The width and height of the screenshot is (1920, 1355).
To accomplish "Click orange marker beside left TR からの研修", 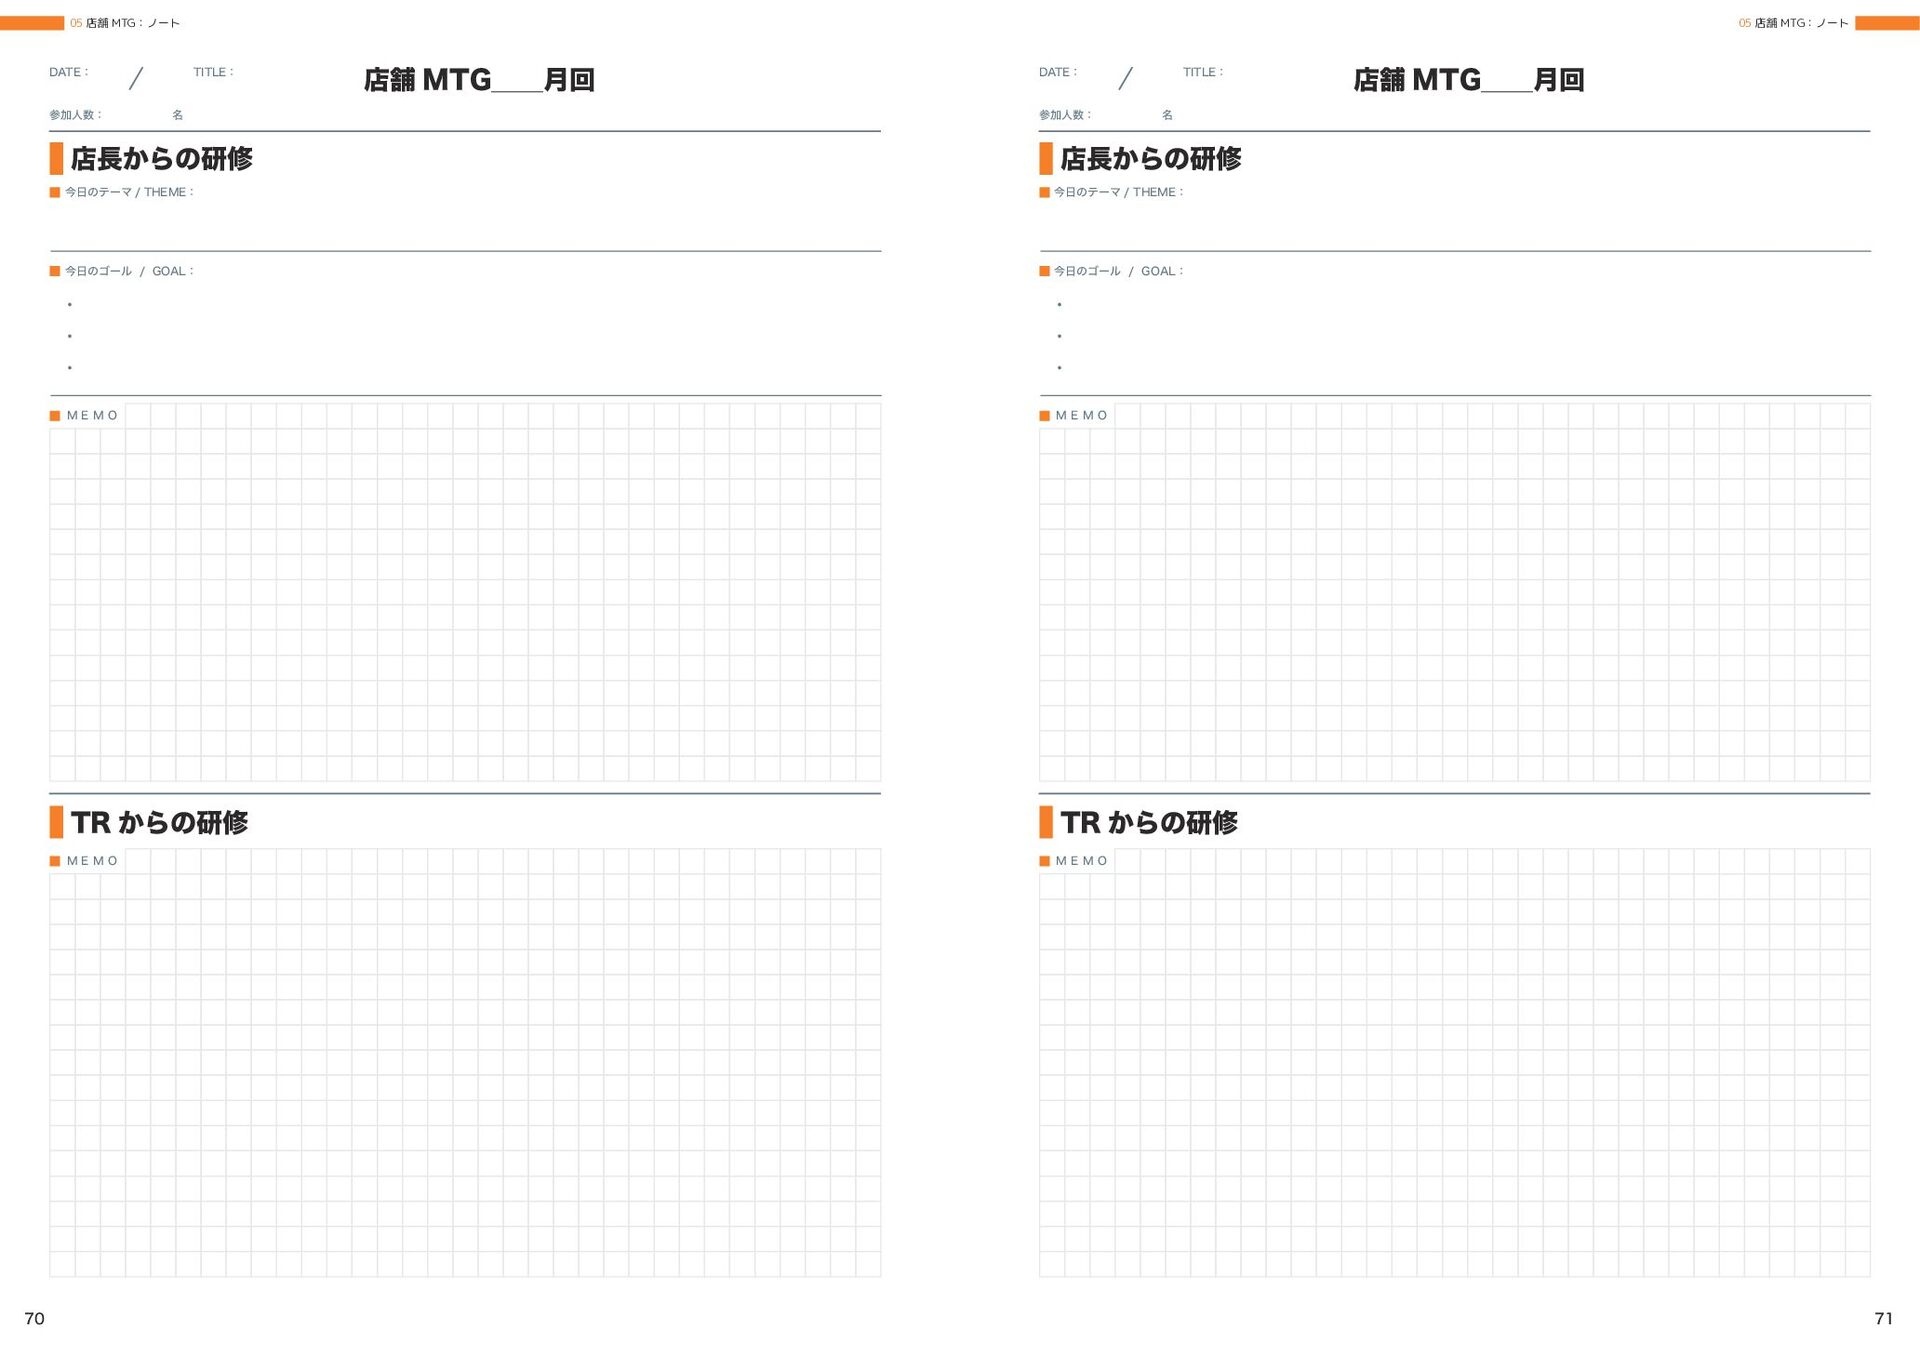I will tap(56, 822).
